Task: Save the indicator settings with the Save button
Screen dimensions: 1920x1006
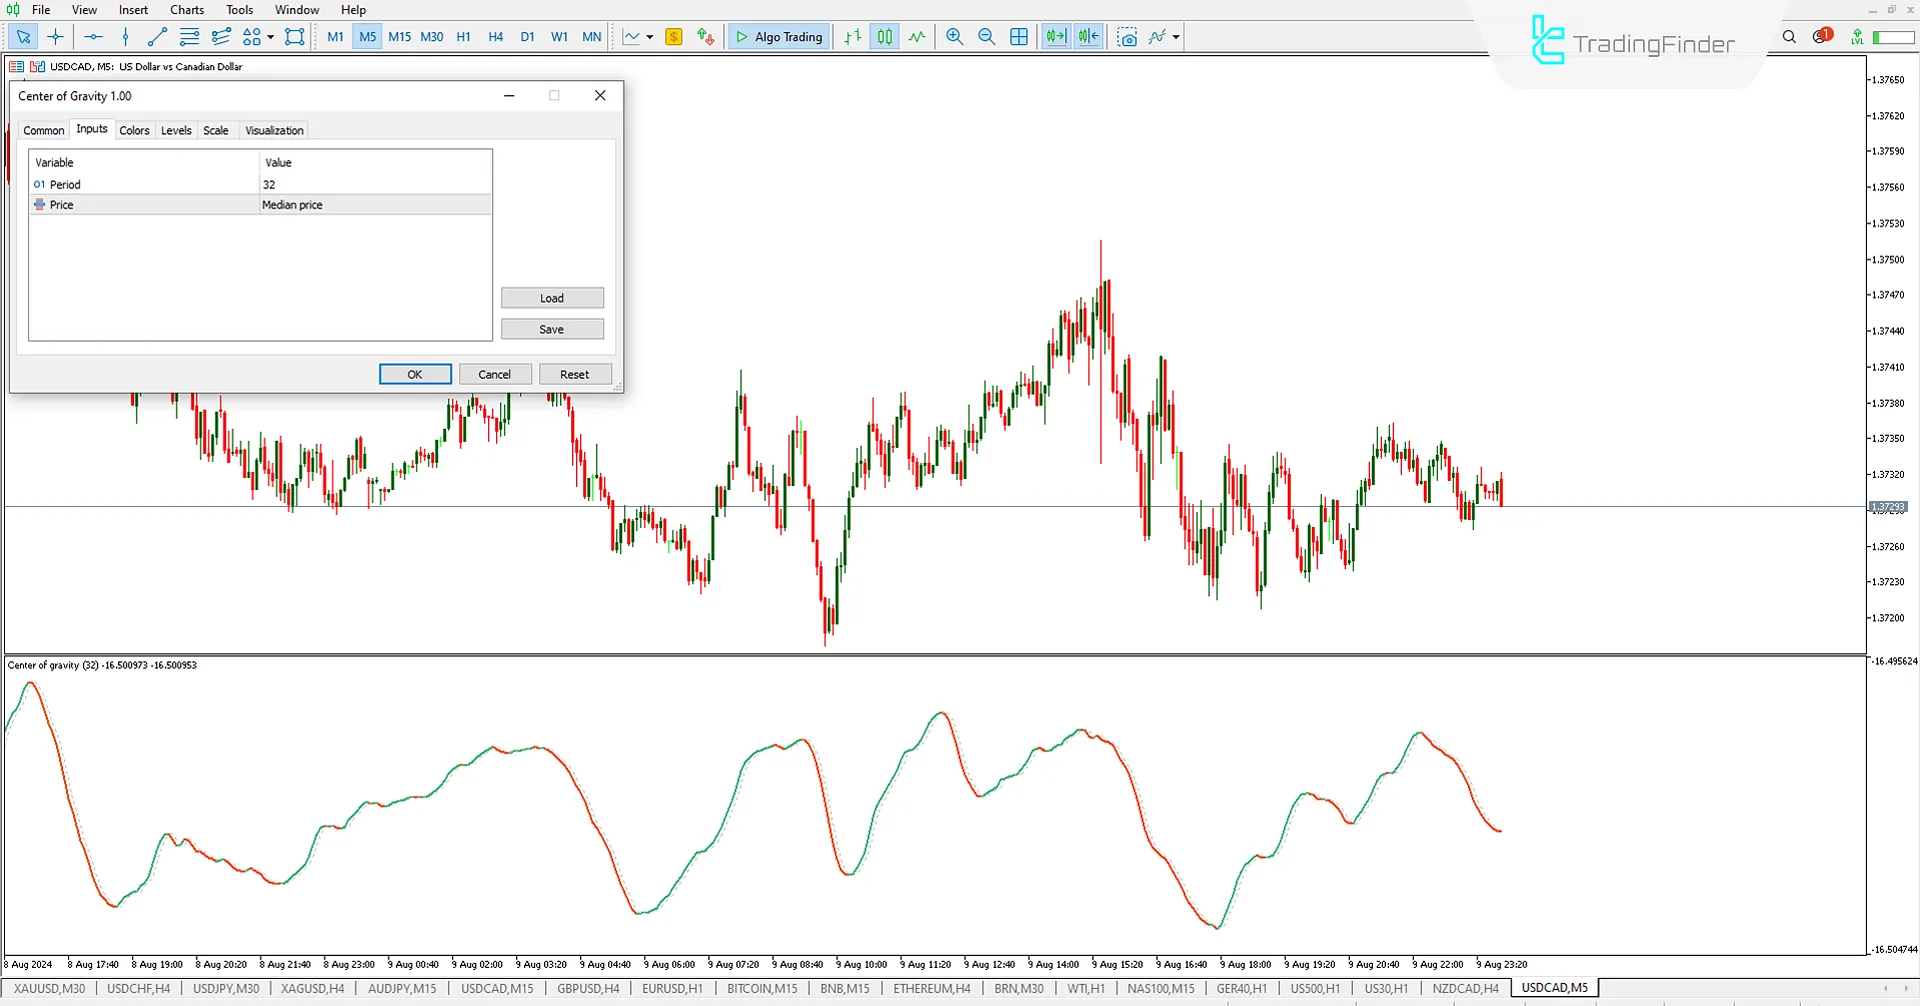Action: (x=552, y=328)
